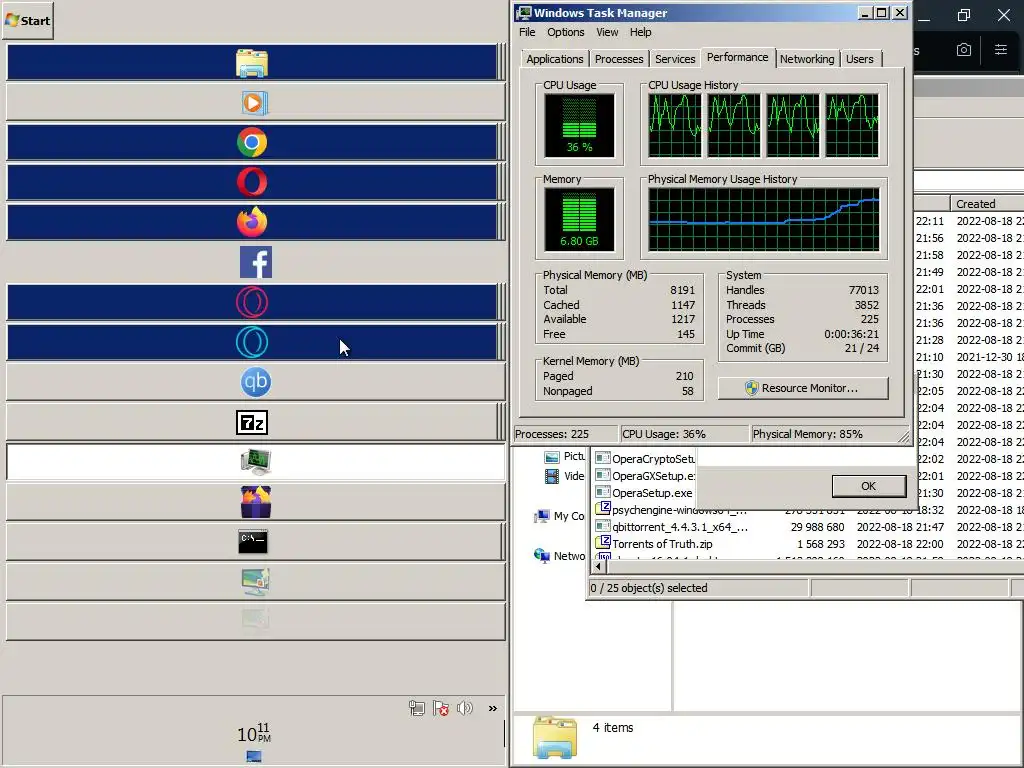Switch to the Networking tab
Viewport: 1024px width, 768px height.
(x=807, y=59)
